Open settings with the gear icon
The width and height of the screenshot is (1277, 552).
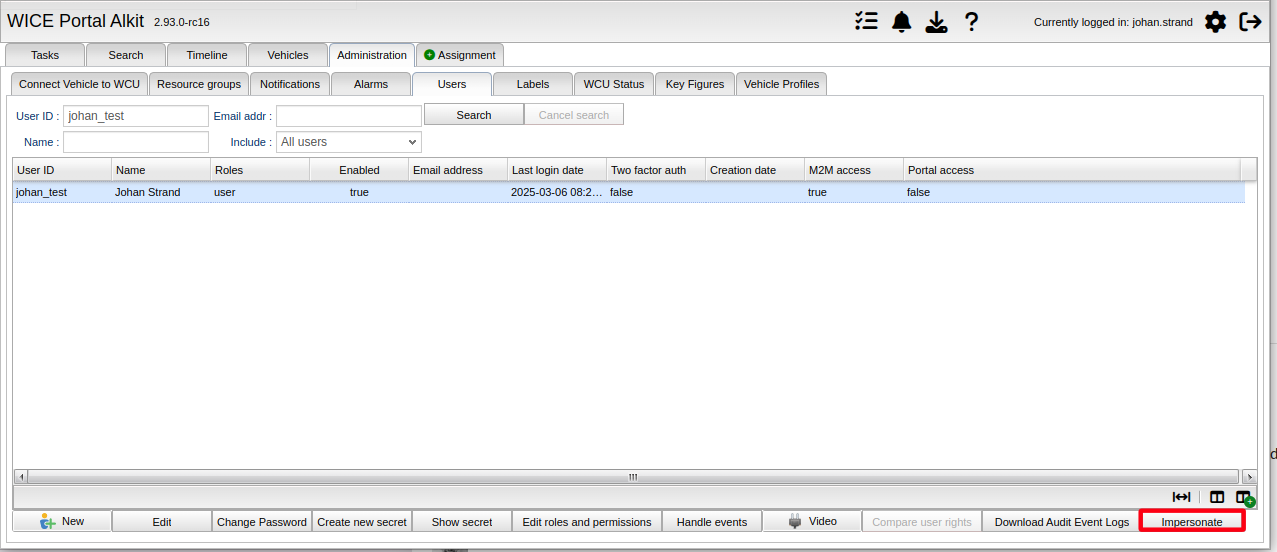pyautogui.click(x=1215, y=22)
